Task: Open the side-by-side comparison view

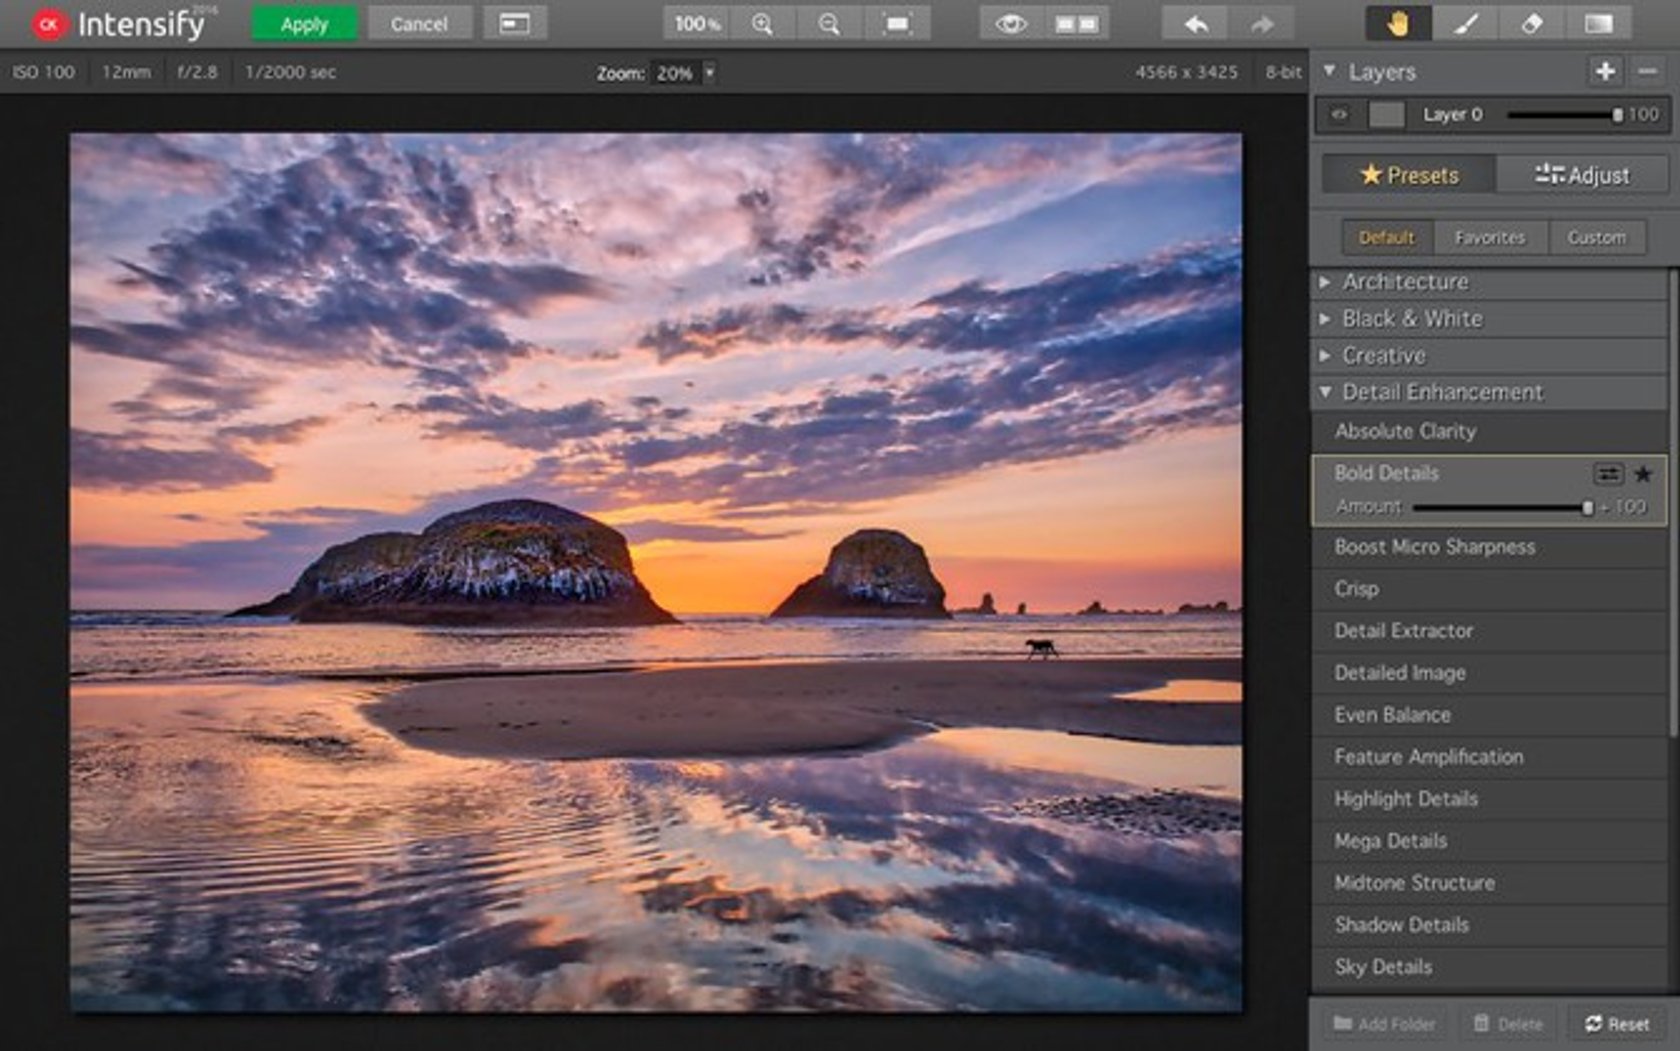Action: tap(1075, 23)
